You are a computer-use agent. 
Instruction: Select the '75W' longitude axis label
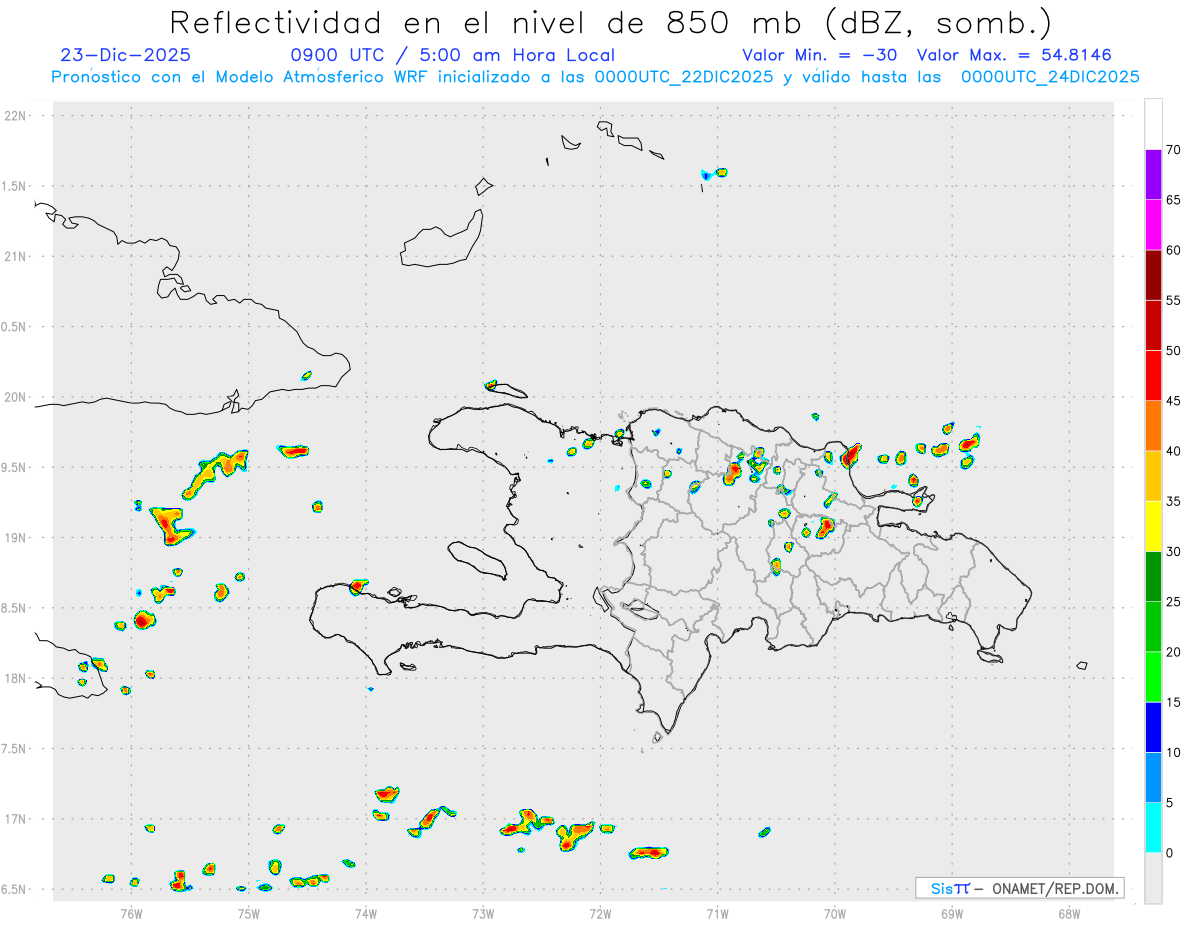tap(248, 912)
